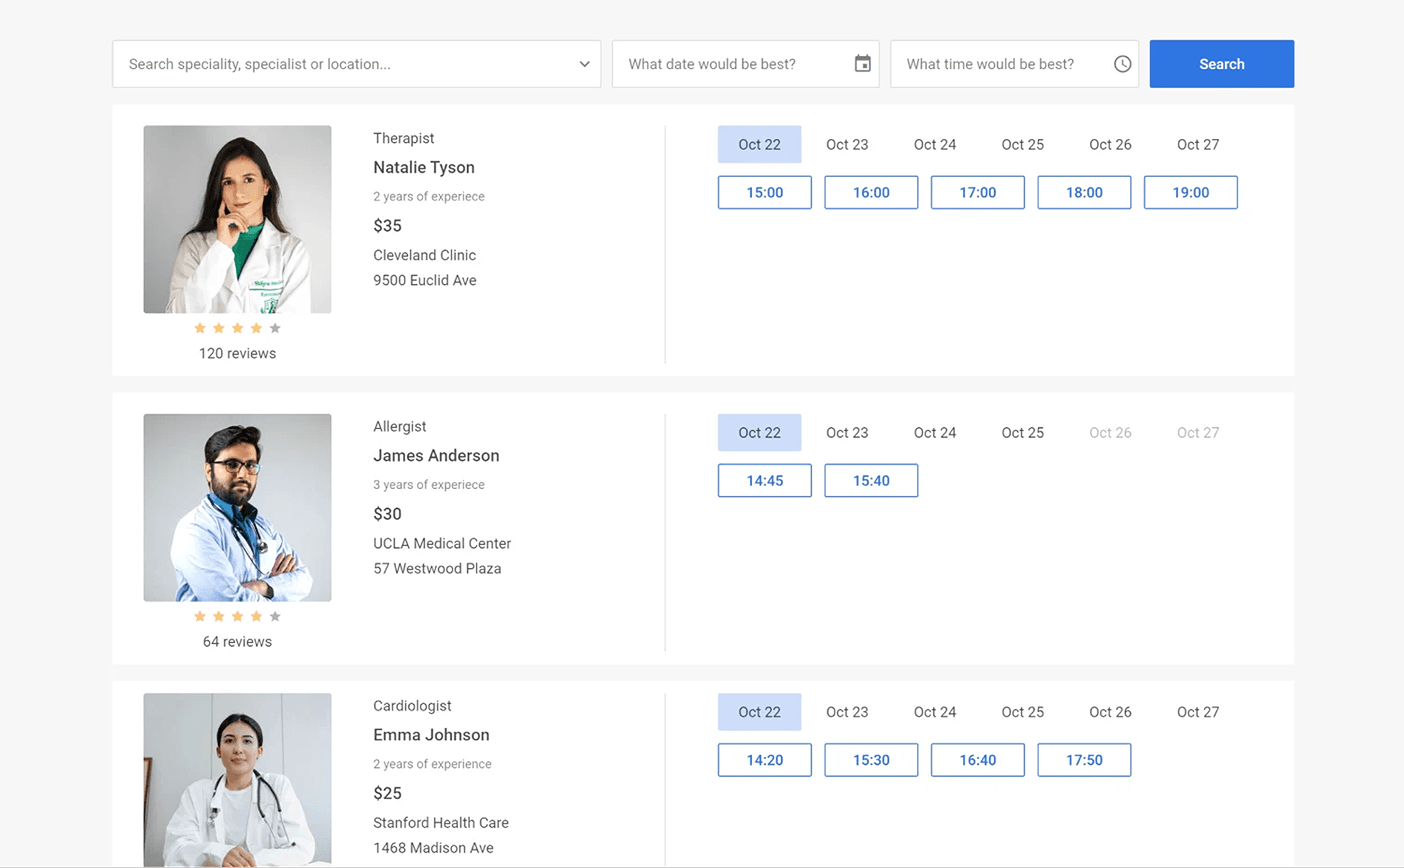Viewport: 1404px width, 868px height.
Task: Select Oct 23 tab for Emma Johnson
Action: (847, 712)
